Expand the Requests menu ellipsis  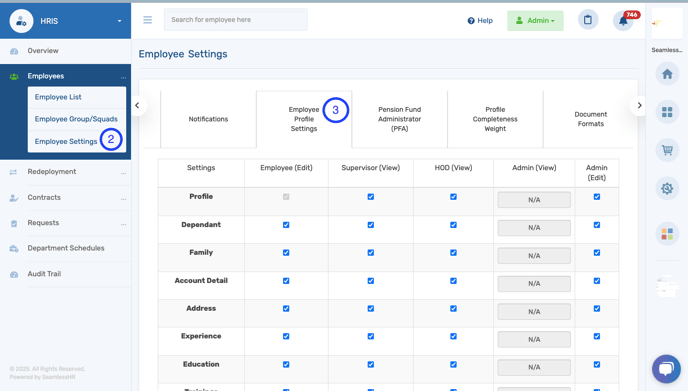point(123,224)
